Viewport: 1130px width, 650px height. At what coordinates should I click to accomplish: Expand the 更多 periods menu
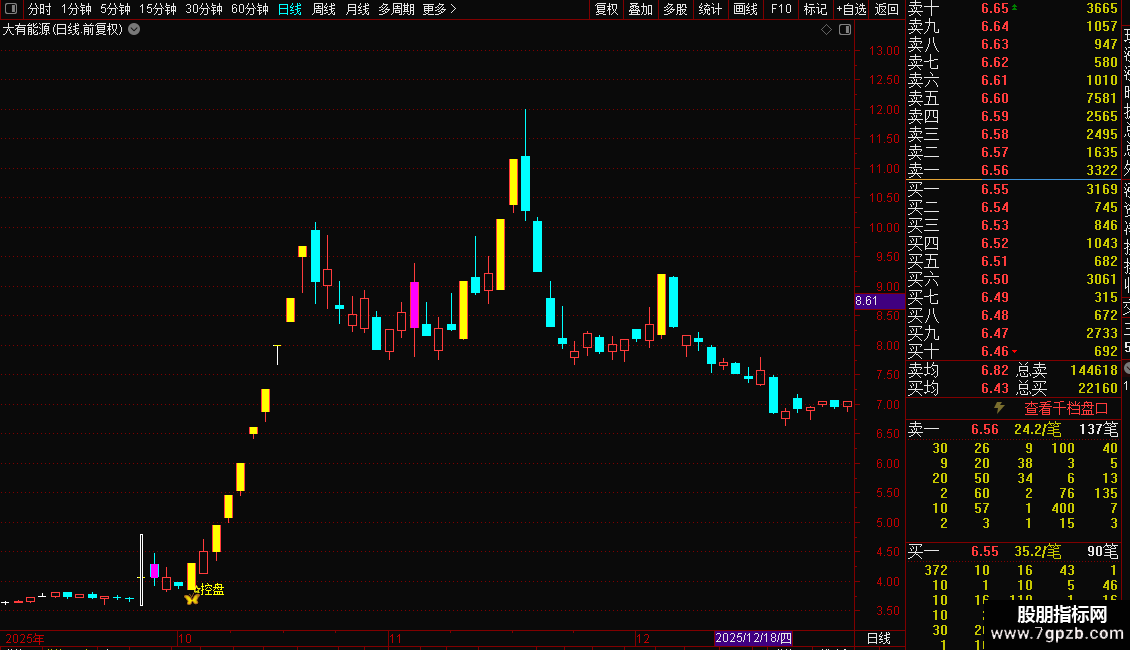pos(439,9)
